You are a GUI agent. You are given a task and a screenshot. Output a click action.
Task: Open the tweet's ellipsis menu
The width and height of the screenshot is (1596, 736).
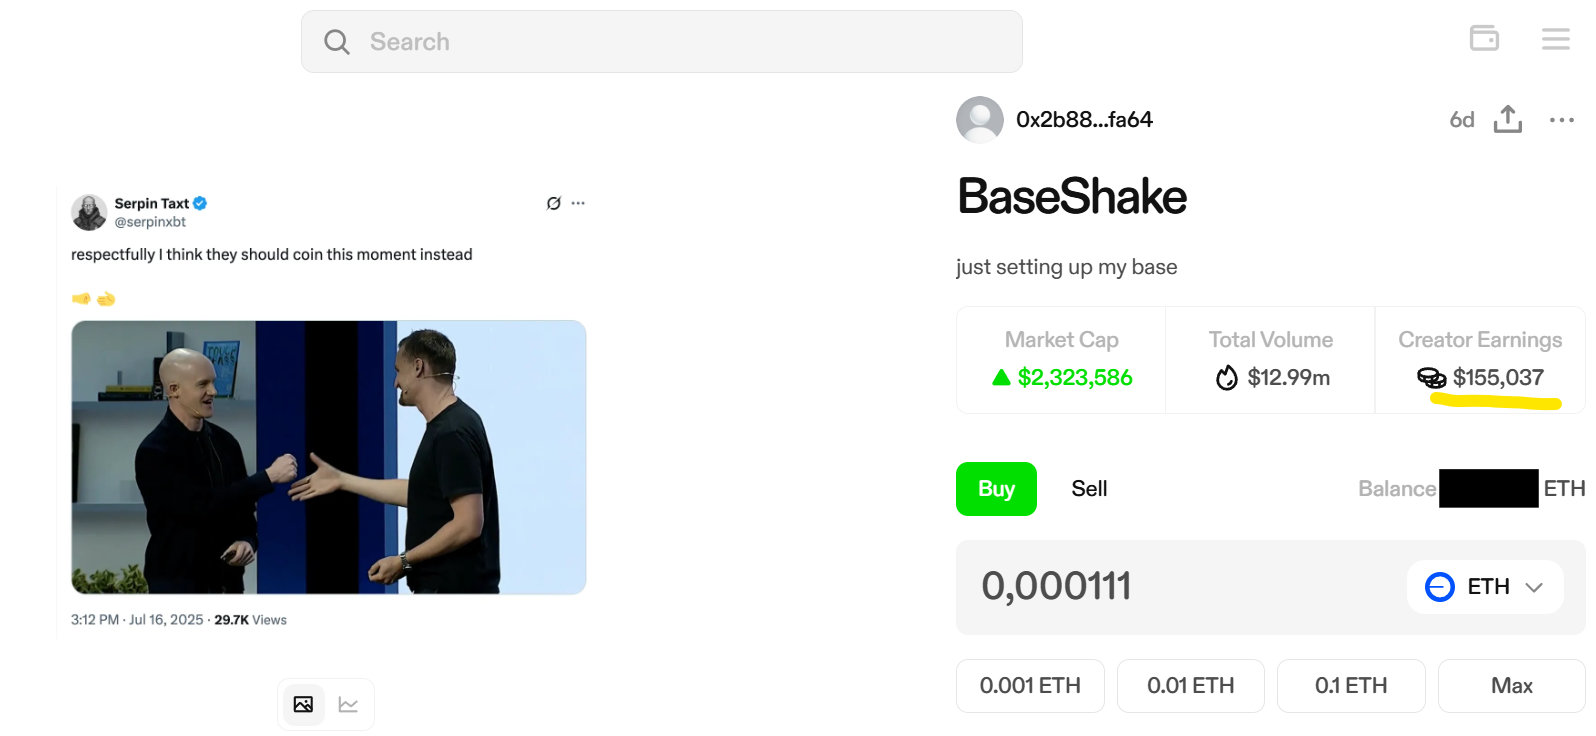point(578,203)
